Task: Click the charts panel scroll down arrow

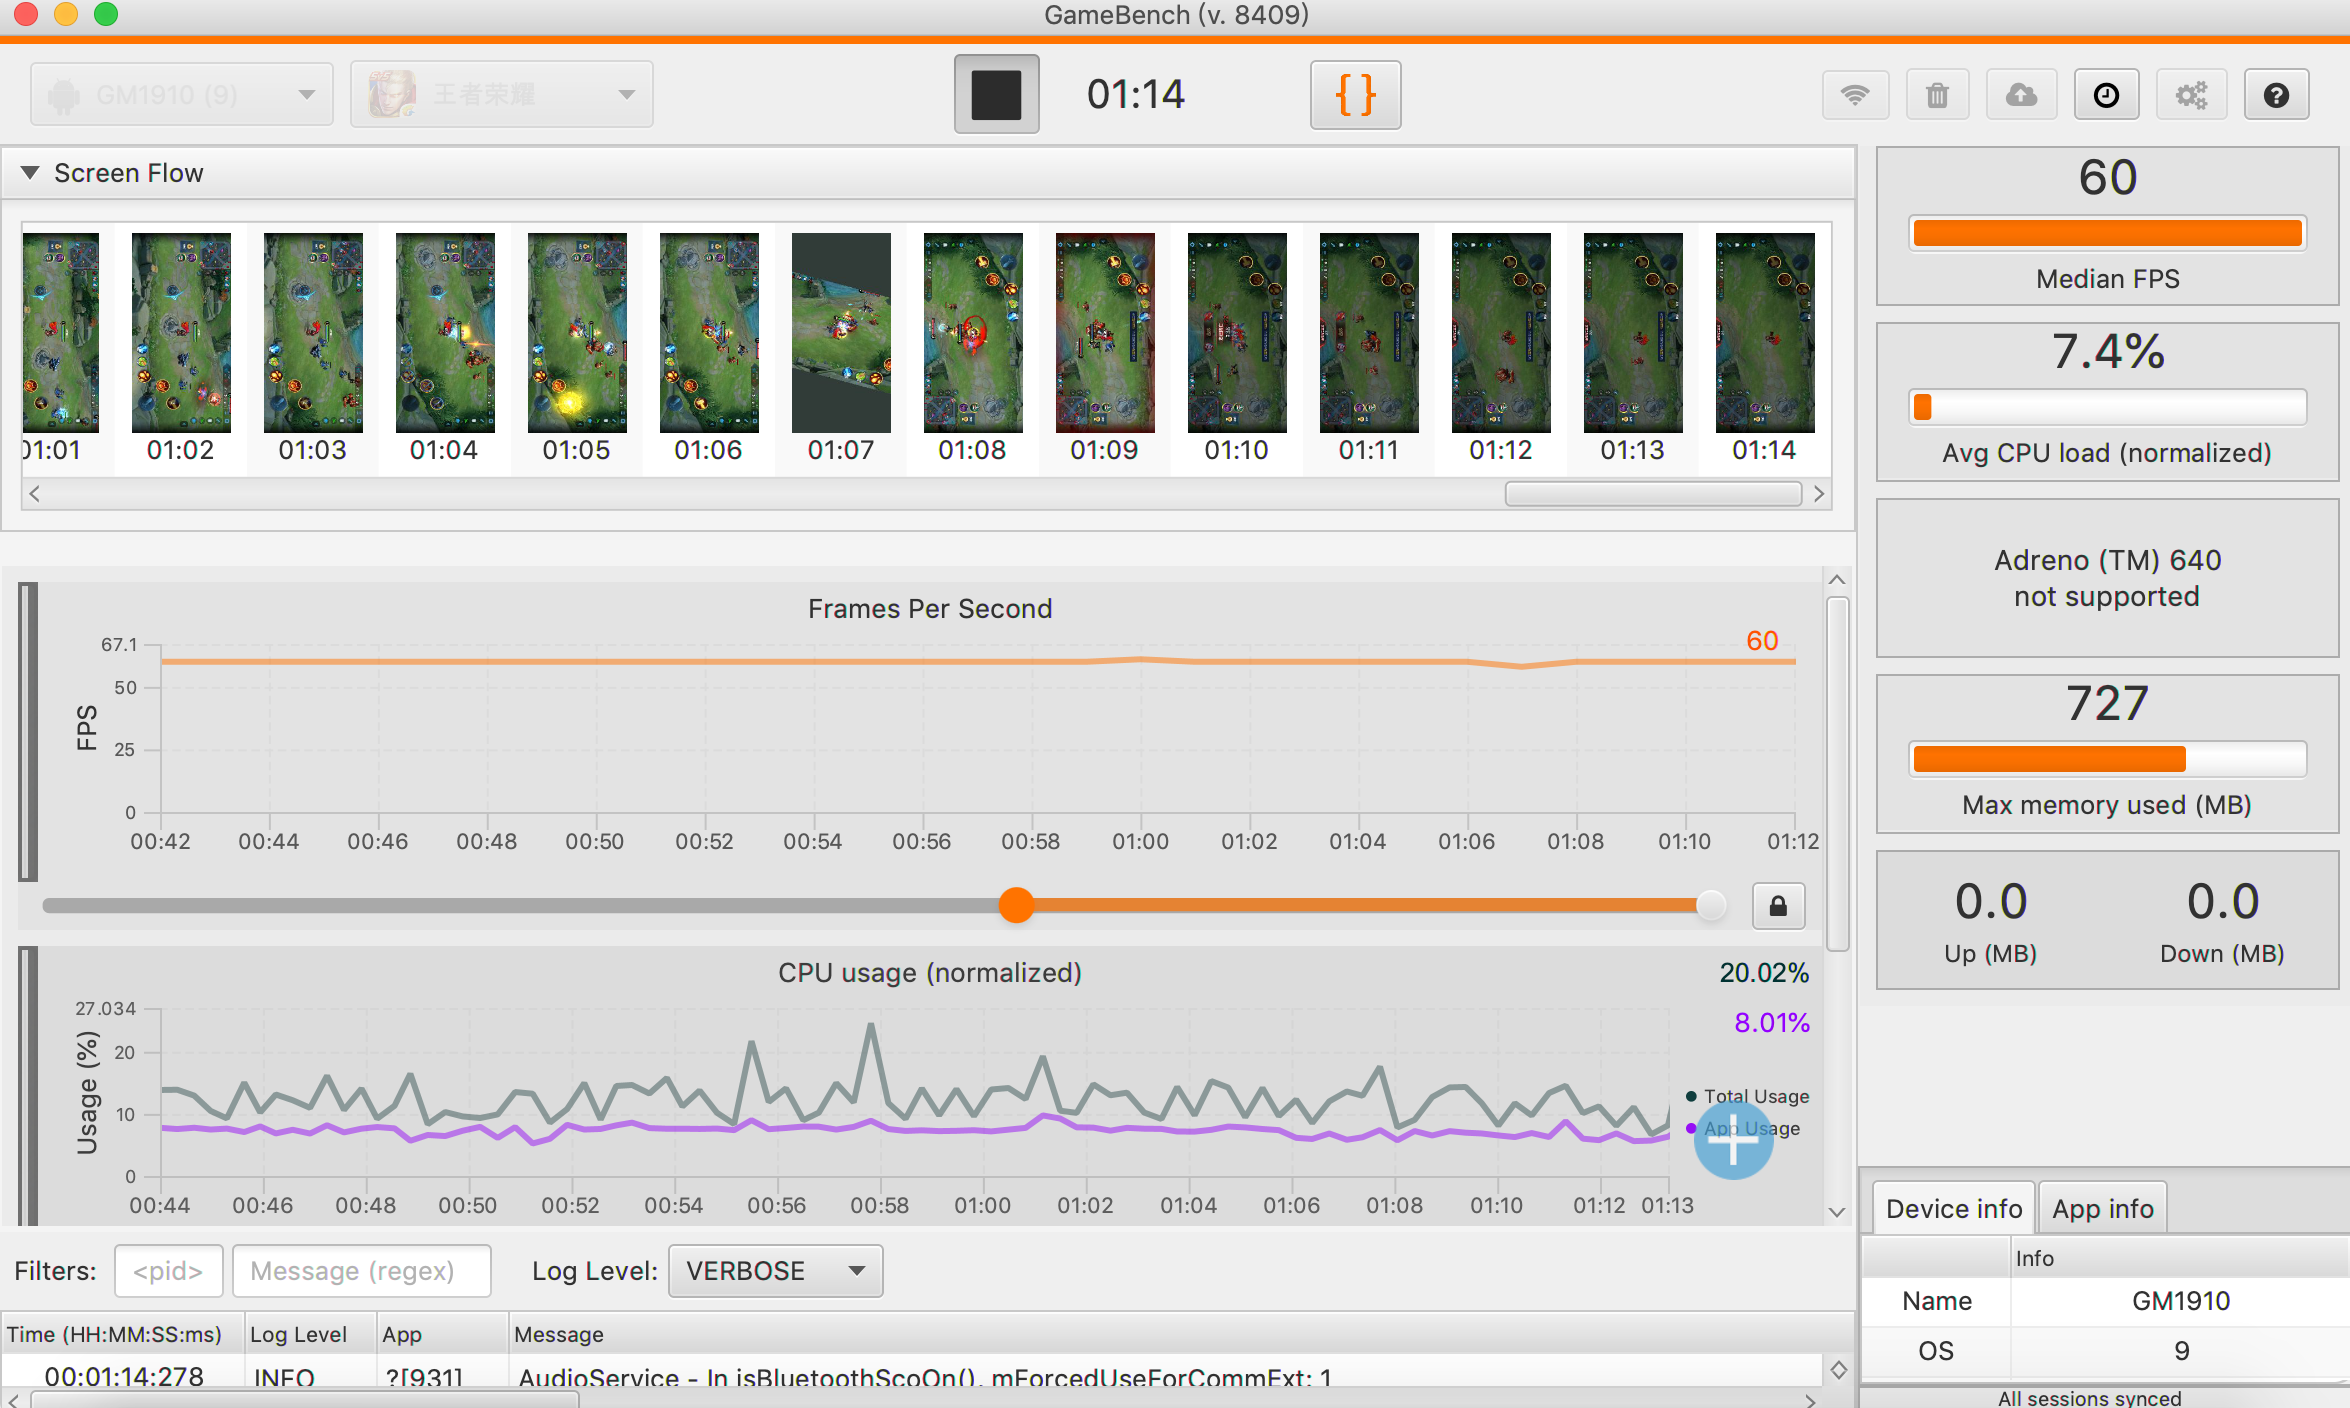Action: pos(1837,1211)
